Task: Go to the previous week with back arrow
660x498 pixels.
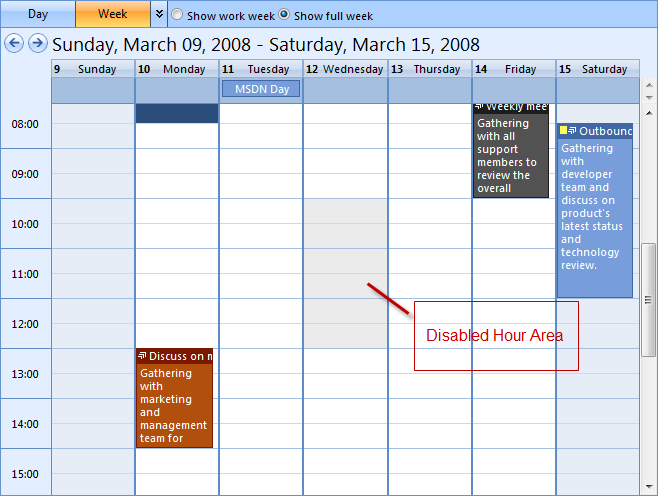Action: pyautogui.click(x=14, y=43)
